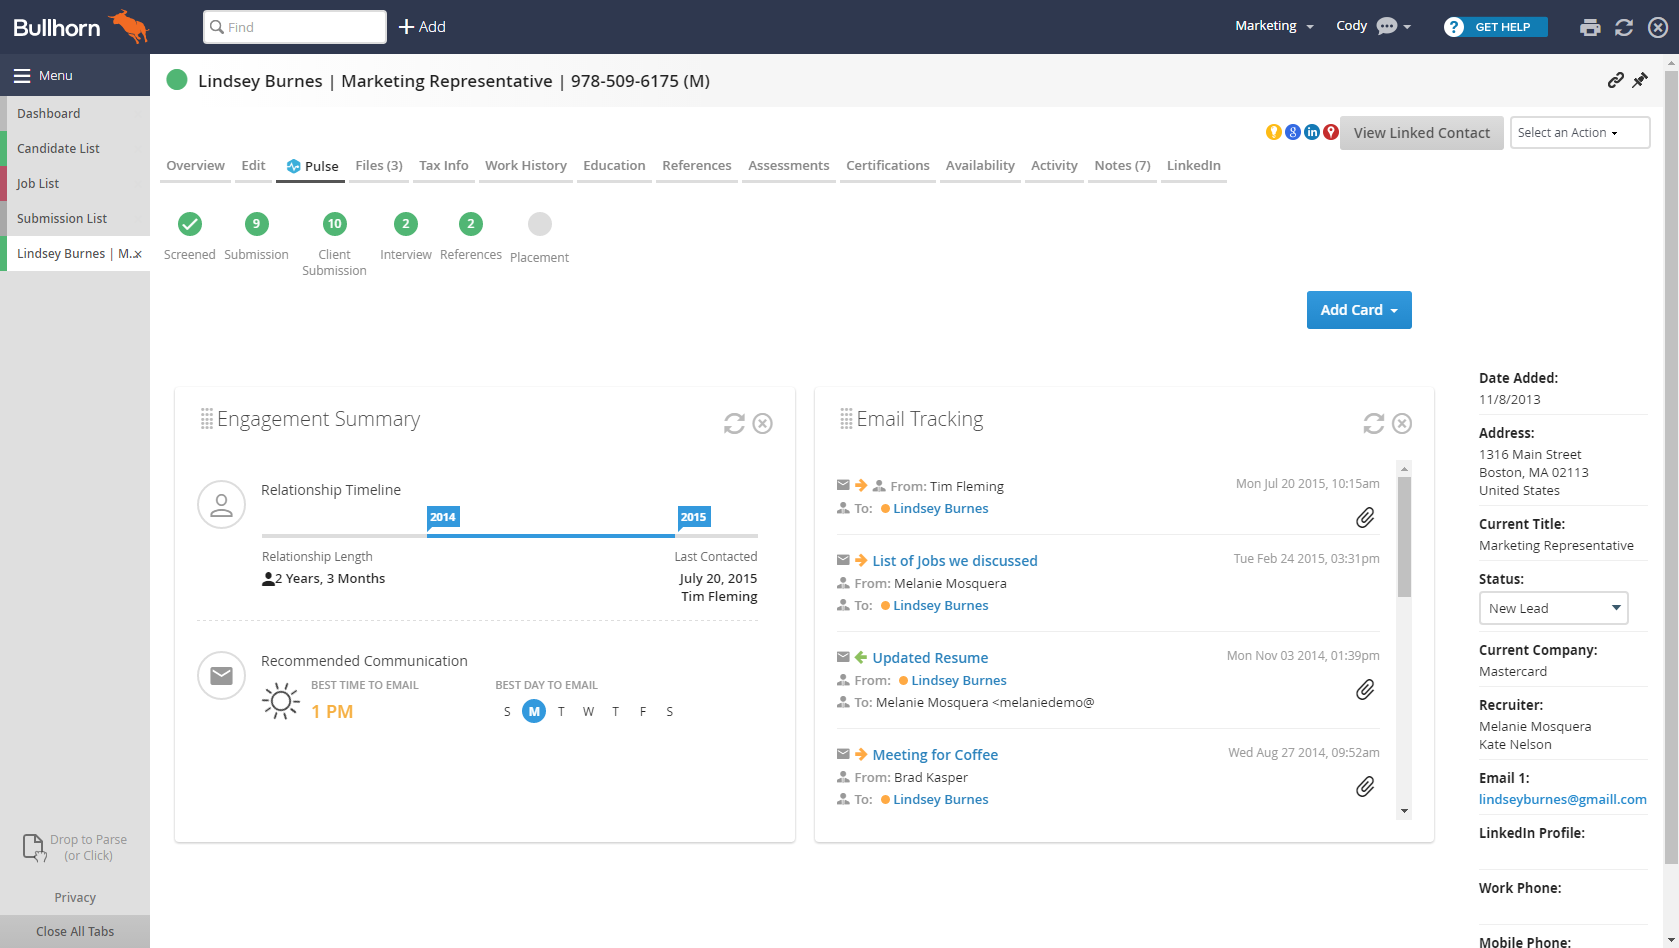Switch to the Work History tab
1679x948 pixels.
tap(525, 165)
